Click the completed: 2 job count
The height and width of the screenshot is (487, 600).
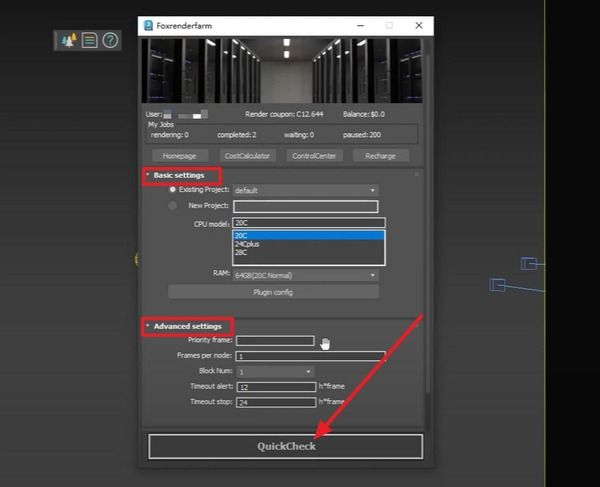tap(236, 135)
